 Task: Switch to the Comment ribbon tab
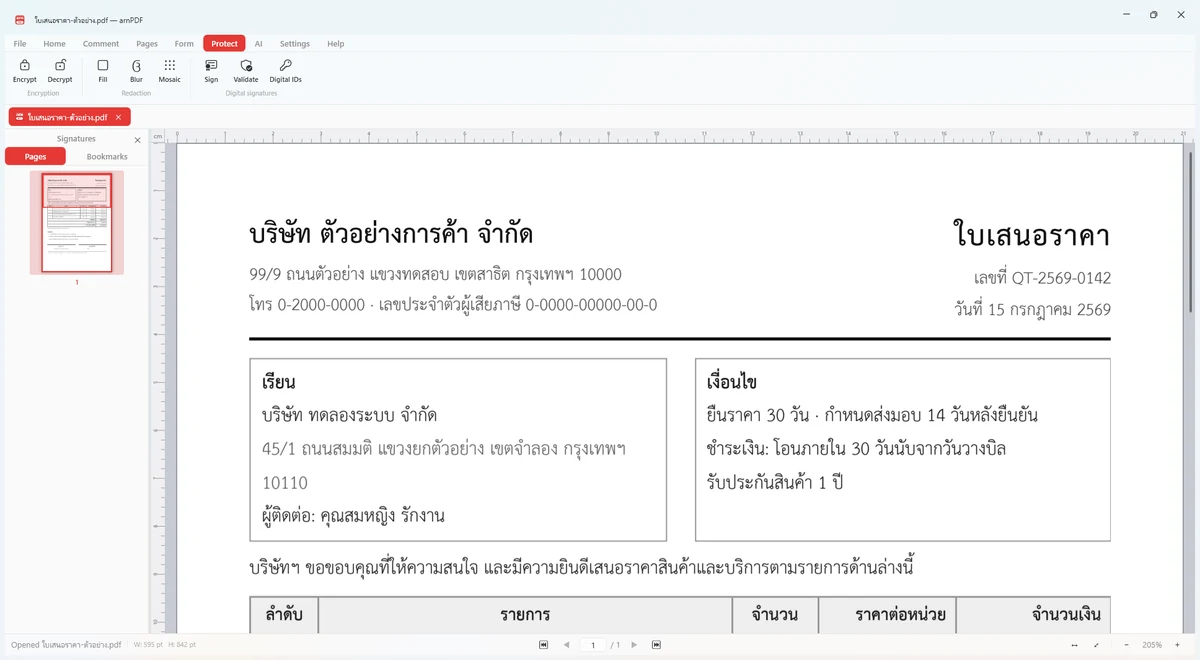pos(101,44)
